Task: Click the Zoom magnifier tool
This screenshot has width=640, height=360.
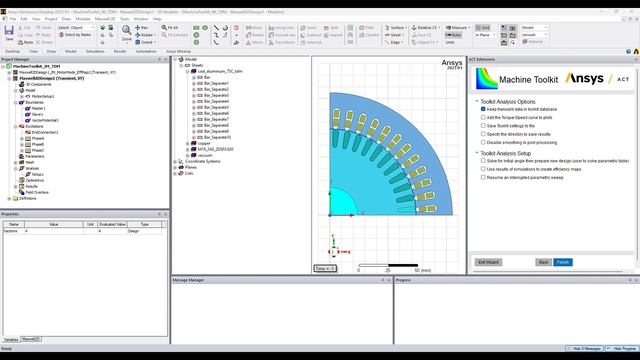Action: click(127, 33)
